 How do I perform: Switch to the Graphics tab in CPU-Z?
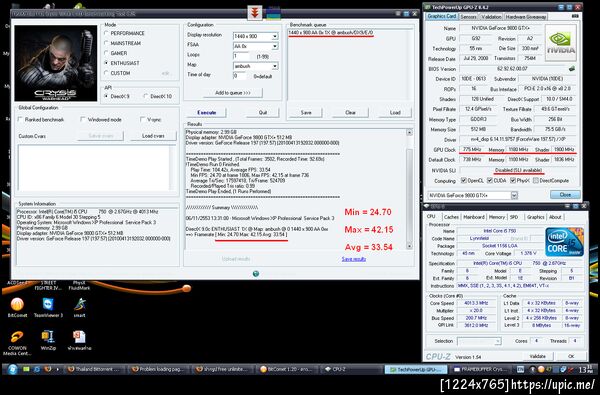535,217
